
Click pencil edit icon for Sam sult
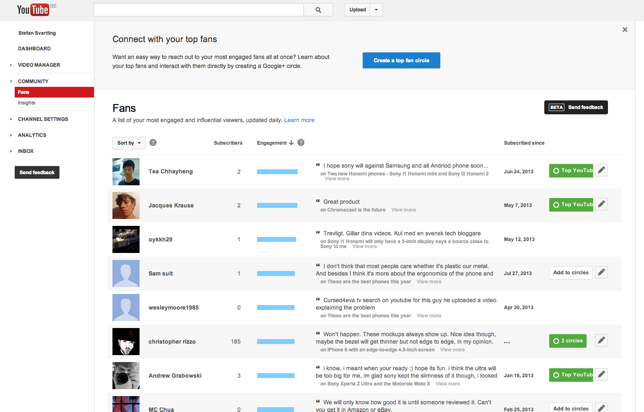pyautogui.click(x=602, y=273)
